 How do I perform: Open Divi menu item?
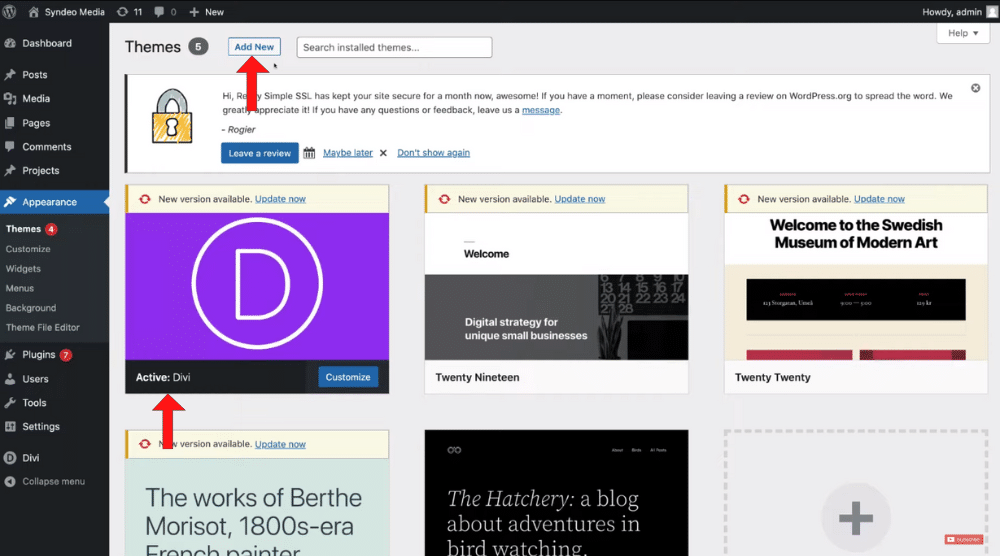tap(31, 458)
